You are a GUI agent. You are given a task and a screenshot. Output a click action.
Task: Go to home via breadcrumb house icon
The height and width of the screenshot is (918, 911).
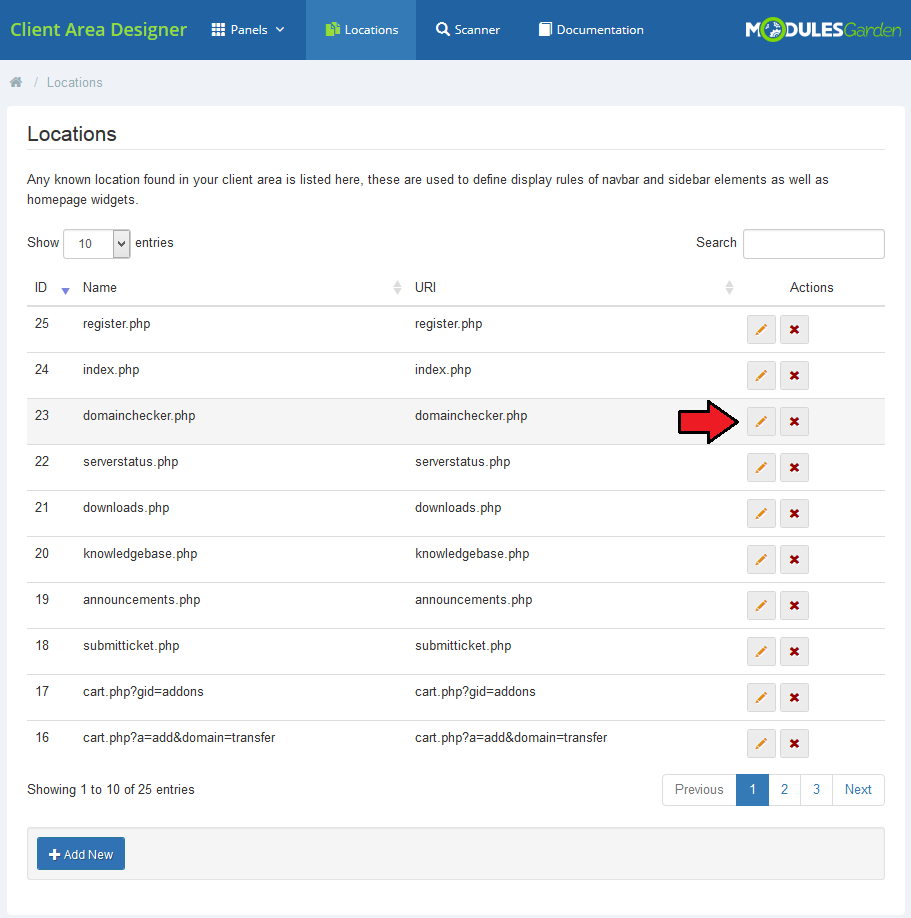(x=16, y=82)
